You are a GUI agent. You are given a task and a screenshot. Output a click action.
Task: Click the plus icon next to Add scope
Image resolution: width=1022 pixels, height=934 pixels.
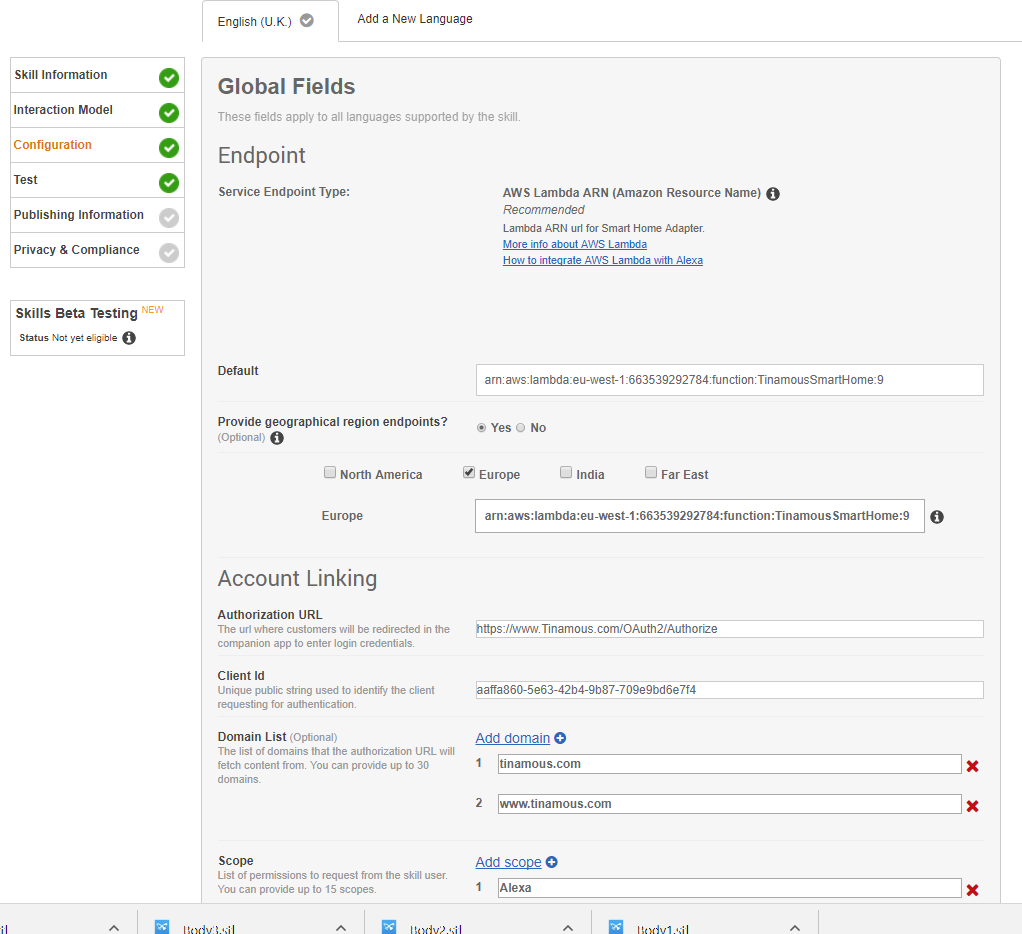[x=551, y=862]
